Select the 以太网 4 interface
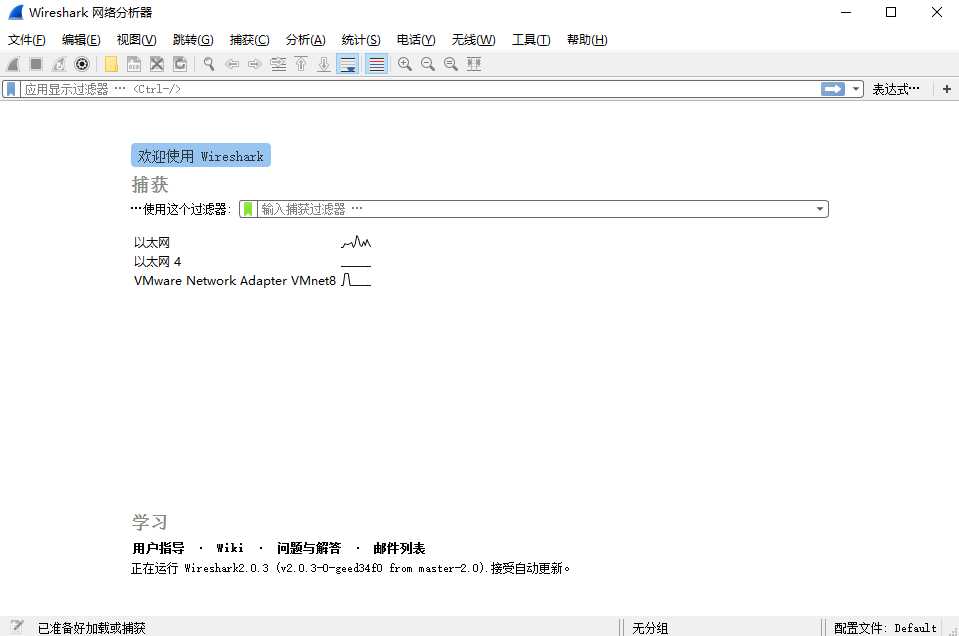The width and height of the screenshot is (959, 636). tap(157, 262)
